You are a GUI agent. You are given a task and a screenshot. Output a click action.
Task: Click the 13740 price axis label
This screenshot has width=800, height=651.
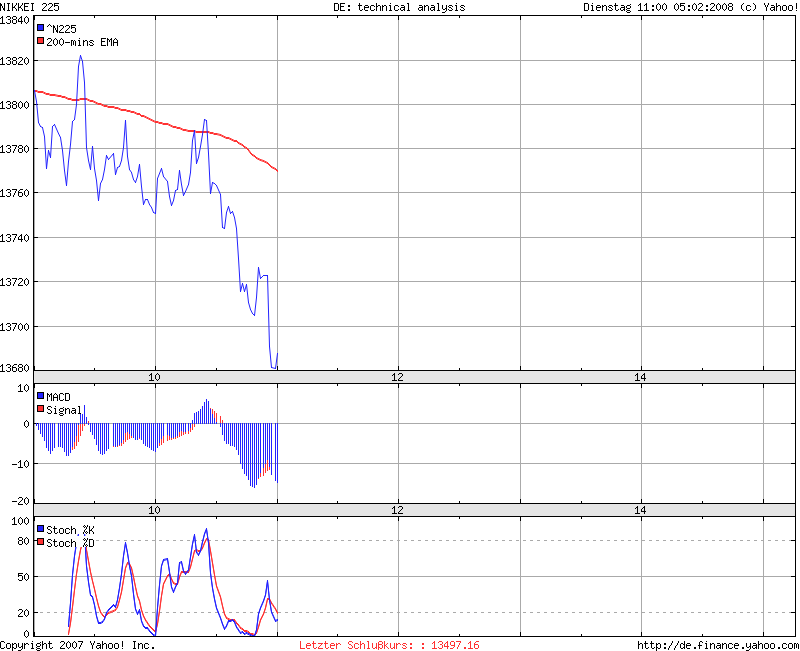pyautogui.click(x=15, y=238)
